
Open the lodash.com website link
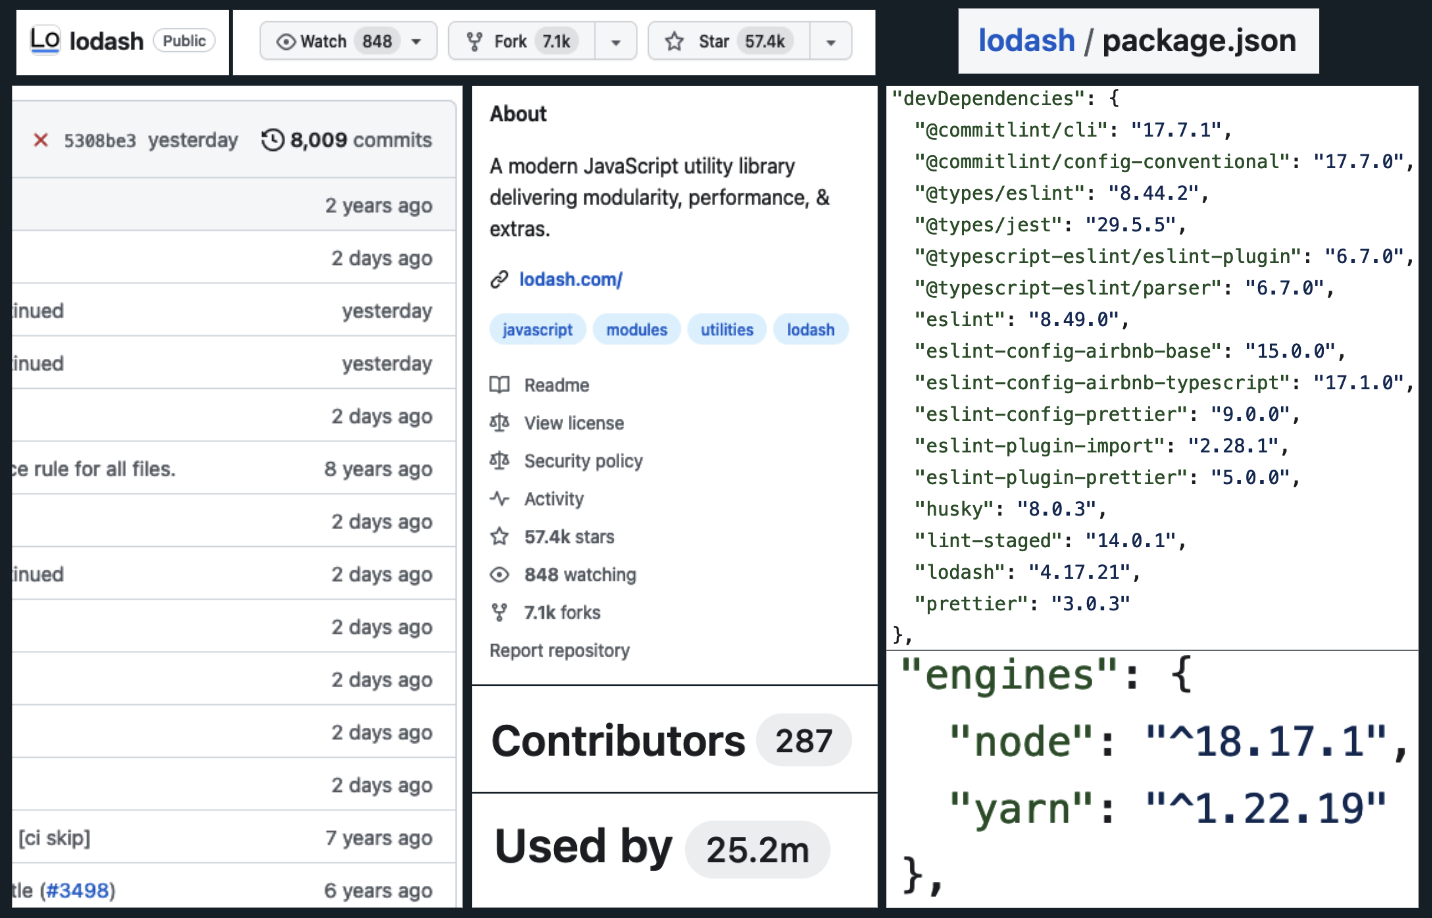[x=570, y=280]
